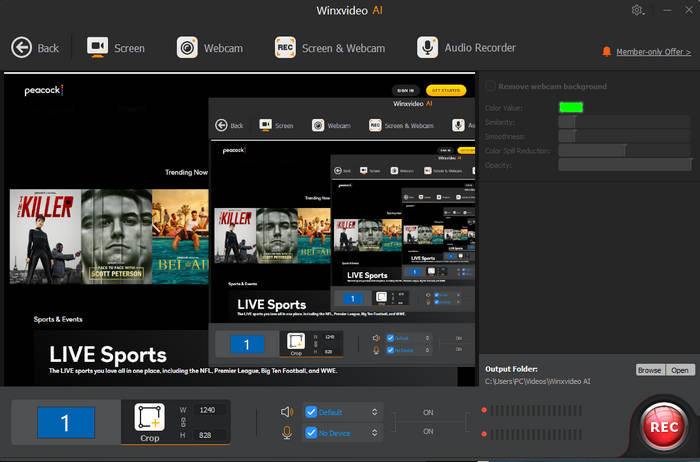Click Browse for output folder
This screenshot has width=700, height=462.
coord(650,370)
